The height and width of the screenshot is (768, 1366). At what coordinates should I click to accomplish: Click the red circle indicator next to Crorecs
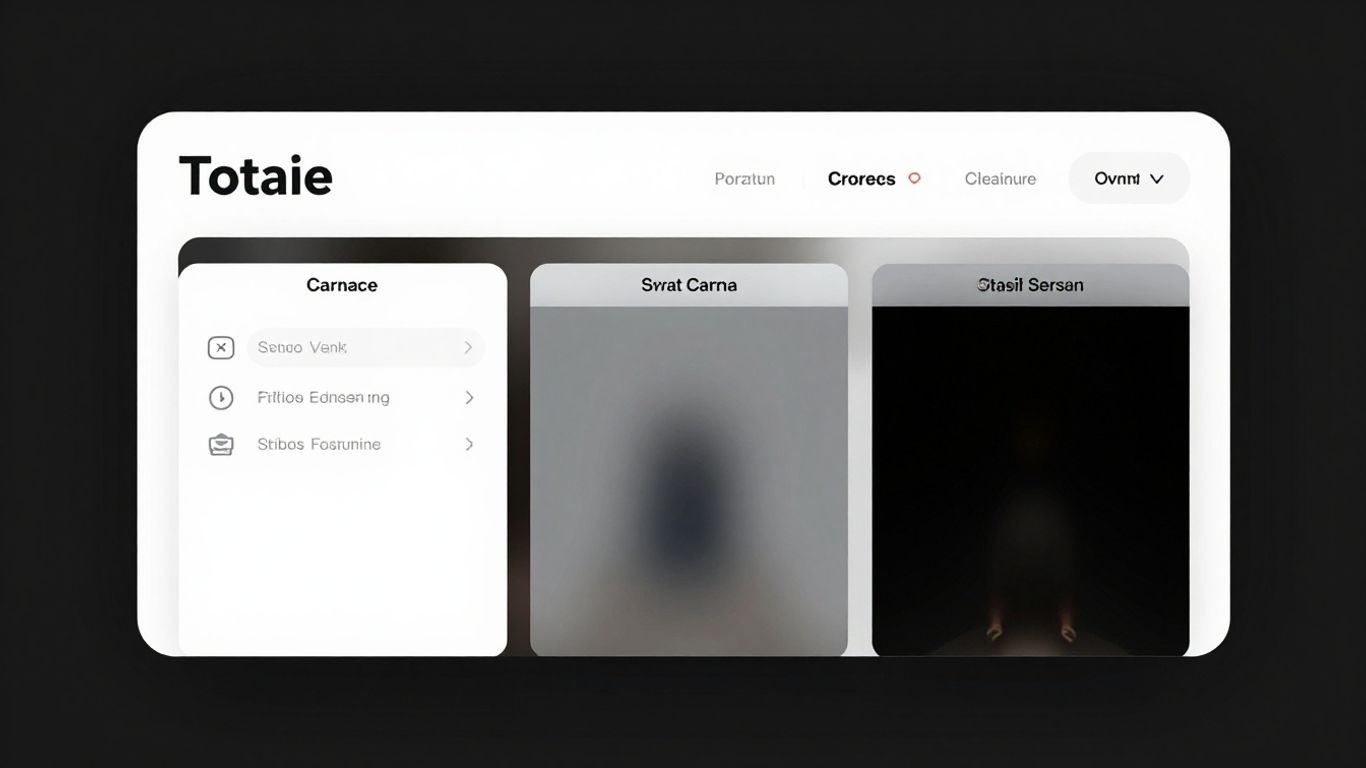(x=913, y=178)
